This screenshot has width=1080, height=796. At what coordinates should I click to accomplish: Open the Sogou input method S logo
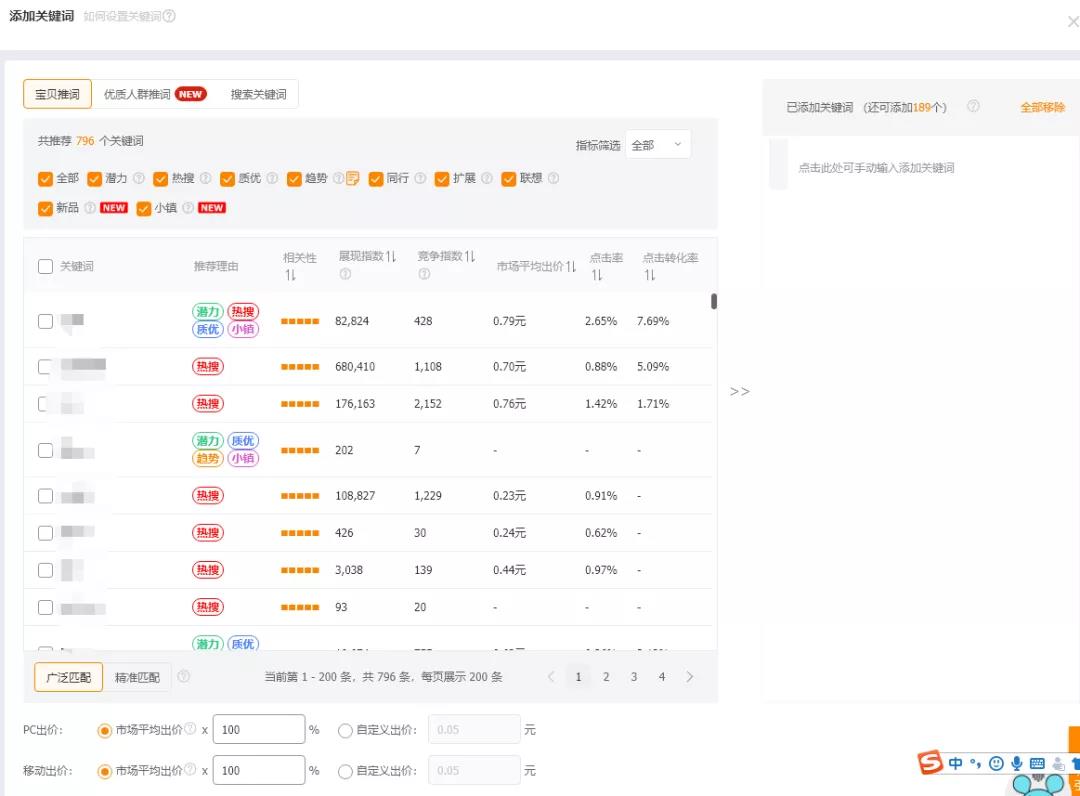(931, 763)
